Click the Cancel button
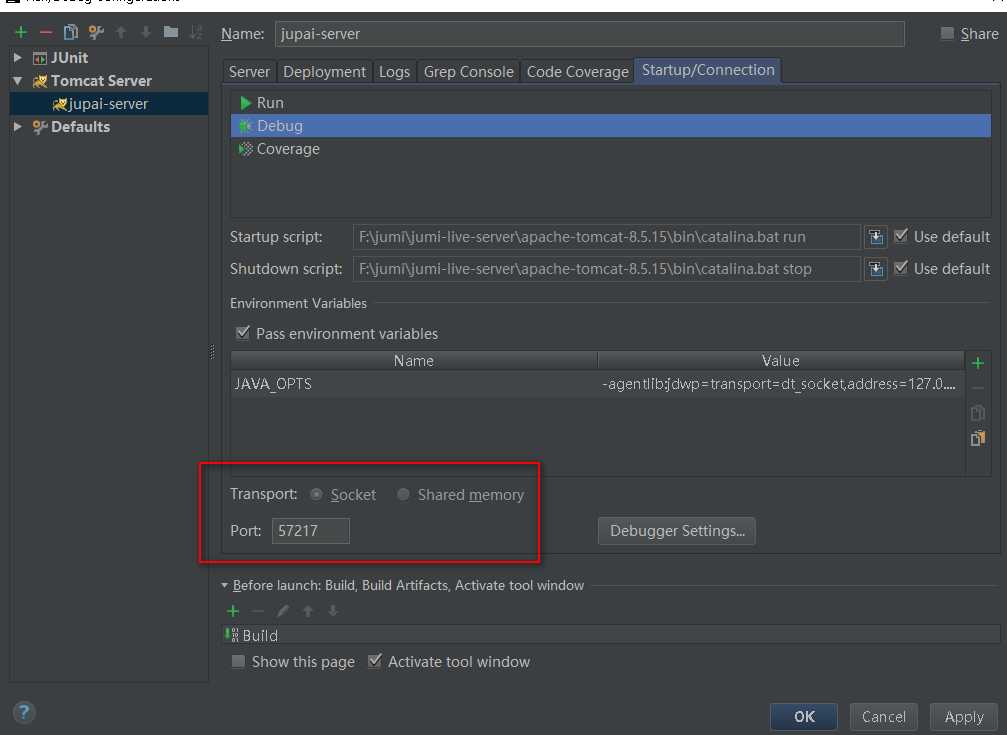 coord(884,716)
